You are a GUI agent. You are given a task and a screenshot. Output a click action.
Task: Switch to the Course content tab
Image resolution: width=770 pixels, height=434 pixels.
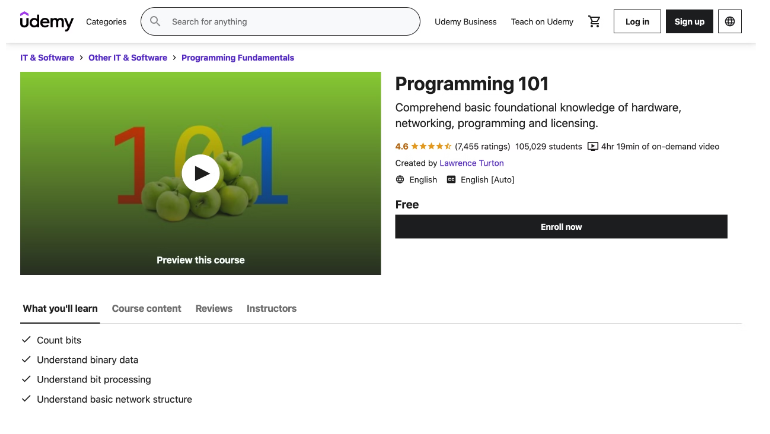tap(146, 308)
